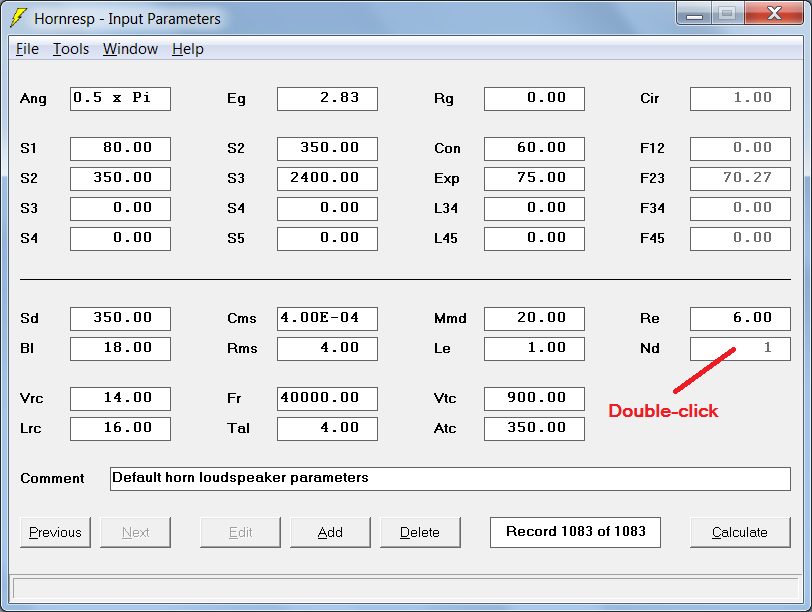Click the S2 field on the Exp row
Image resolution: width=812 pixels, height=612 pixels.
(120, 179)
